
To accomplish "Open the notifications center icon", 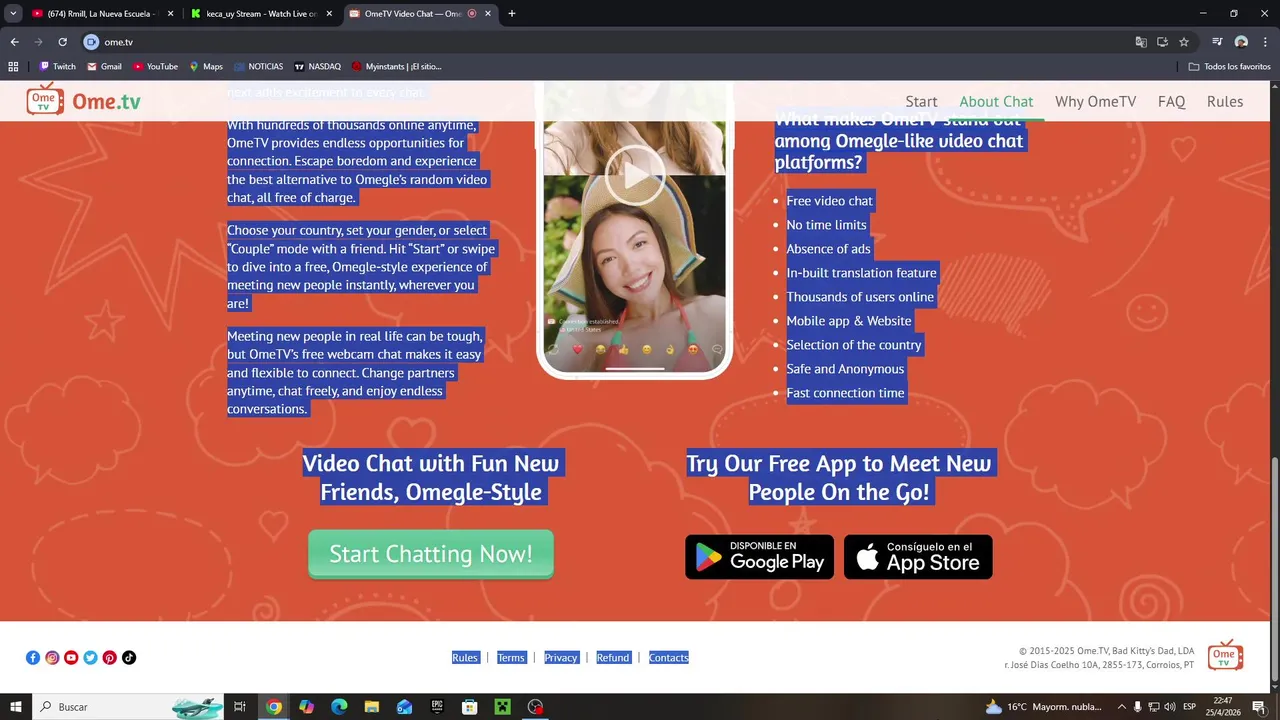I will (x=1259, y=707).
